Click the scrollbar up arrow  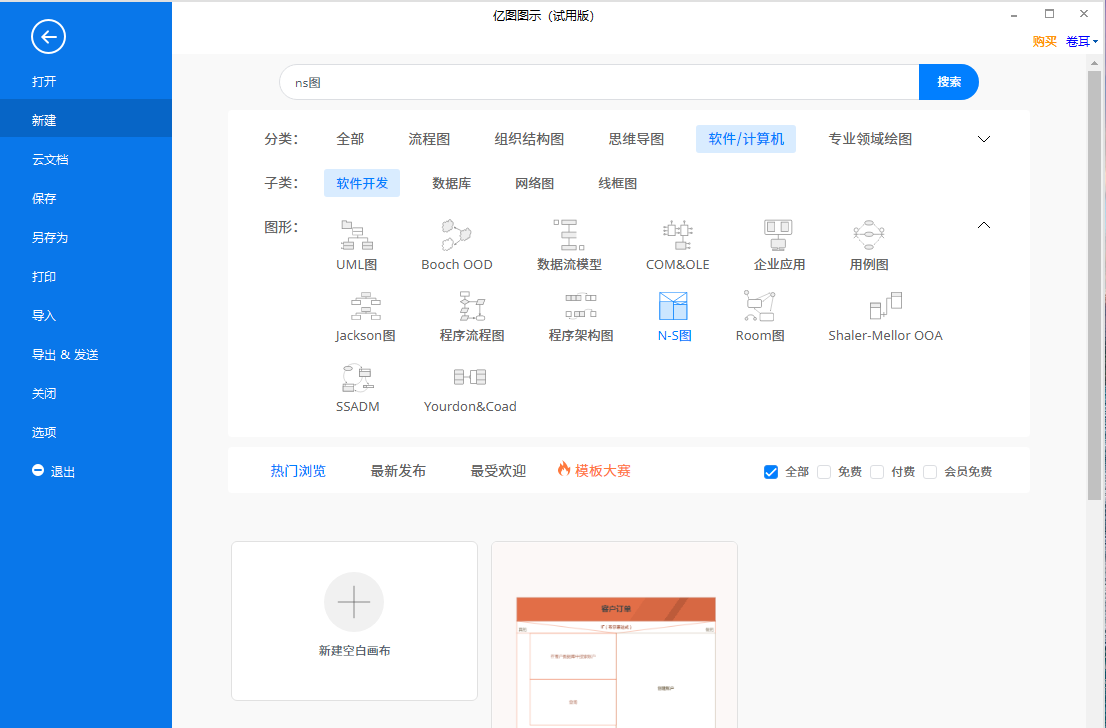(1094, 63)
